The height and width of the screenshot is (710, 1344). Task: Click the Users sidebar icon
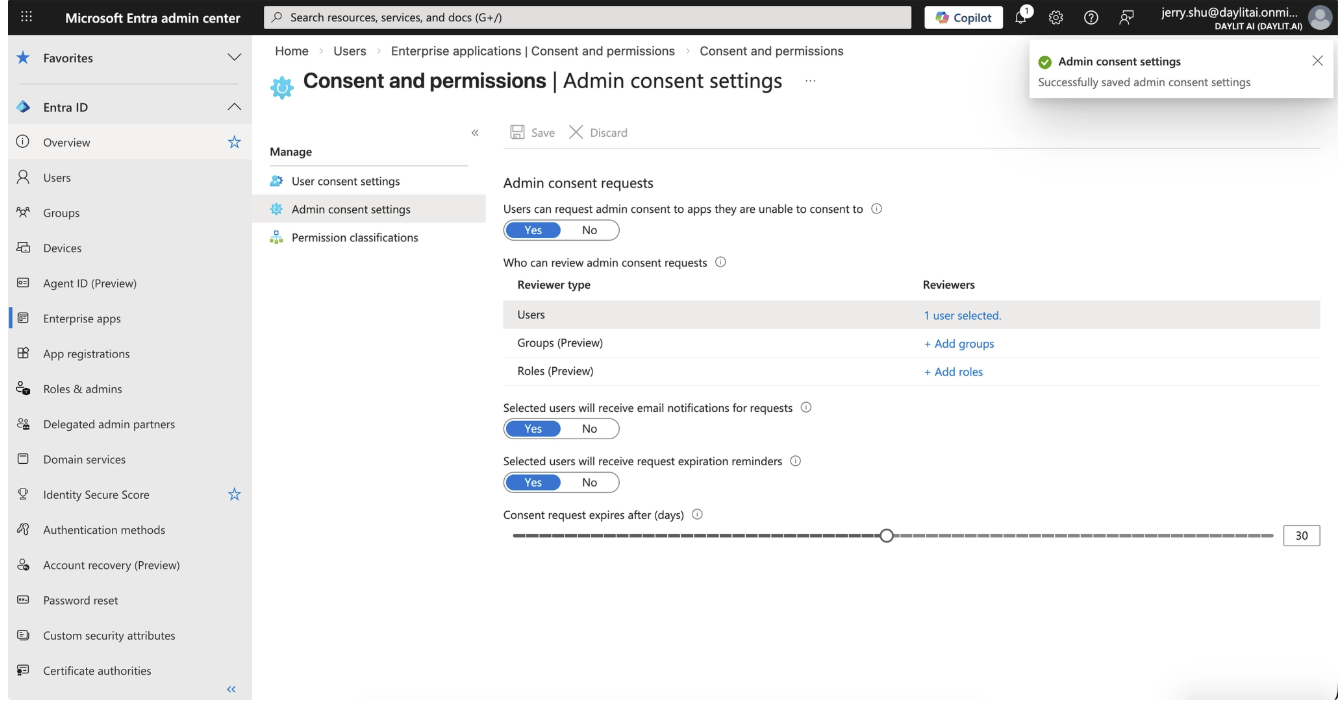tap(22, 178)
